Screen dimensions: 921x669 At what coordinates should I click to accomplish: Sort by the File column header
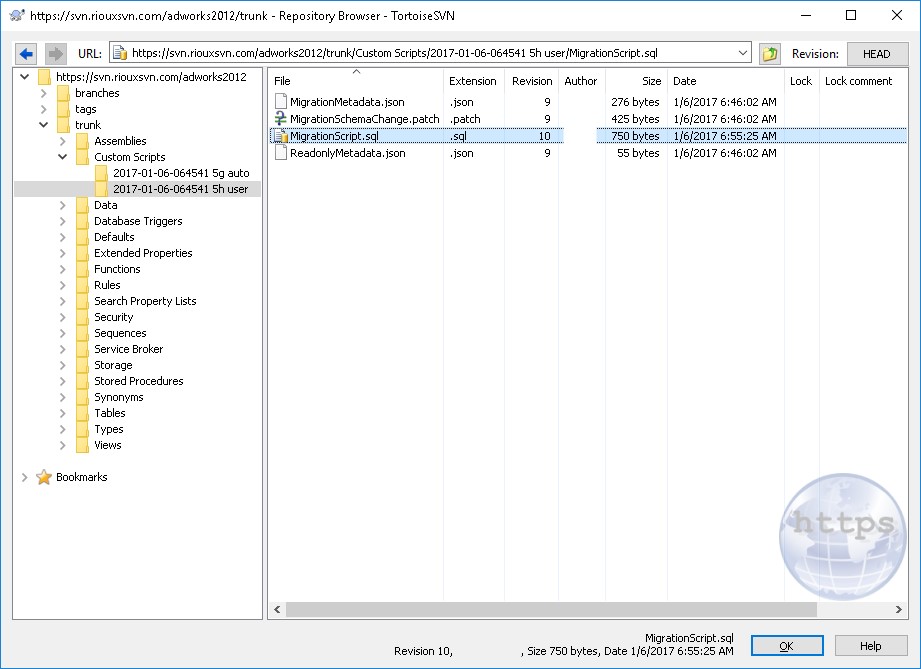(355, 81)
